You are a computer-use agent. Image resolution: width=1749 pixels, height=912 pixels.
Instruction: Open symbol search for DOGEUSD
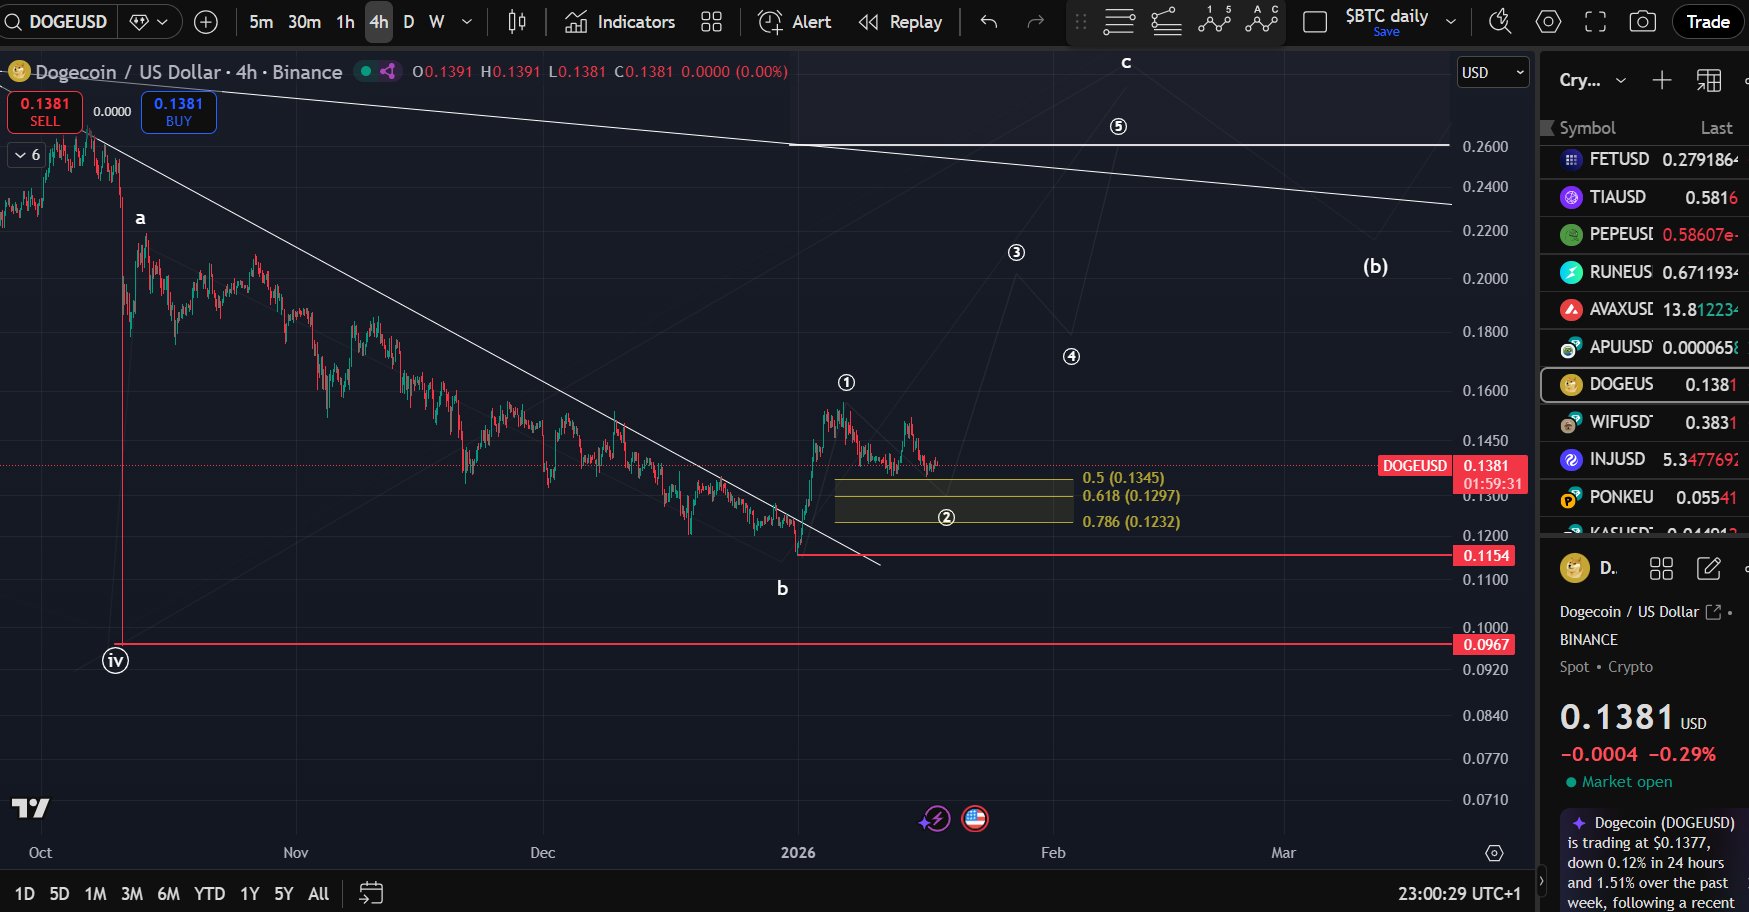point(58,22)
